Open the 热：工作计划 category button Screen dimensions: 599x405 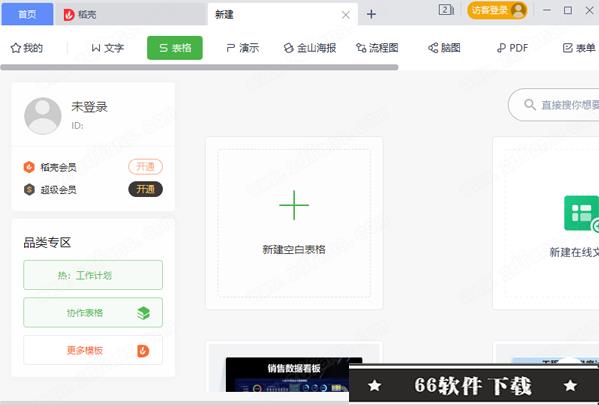[x=93, y=275]
